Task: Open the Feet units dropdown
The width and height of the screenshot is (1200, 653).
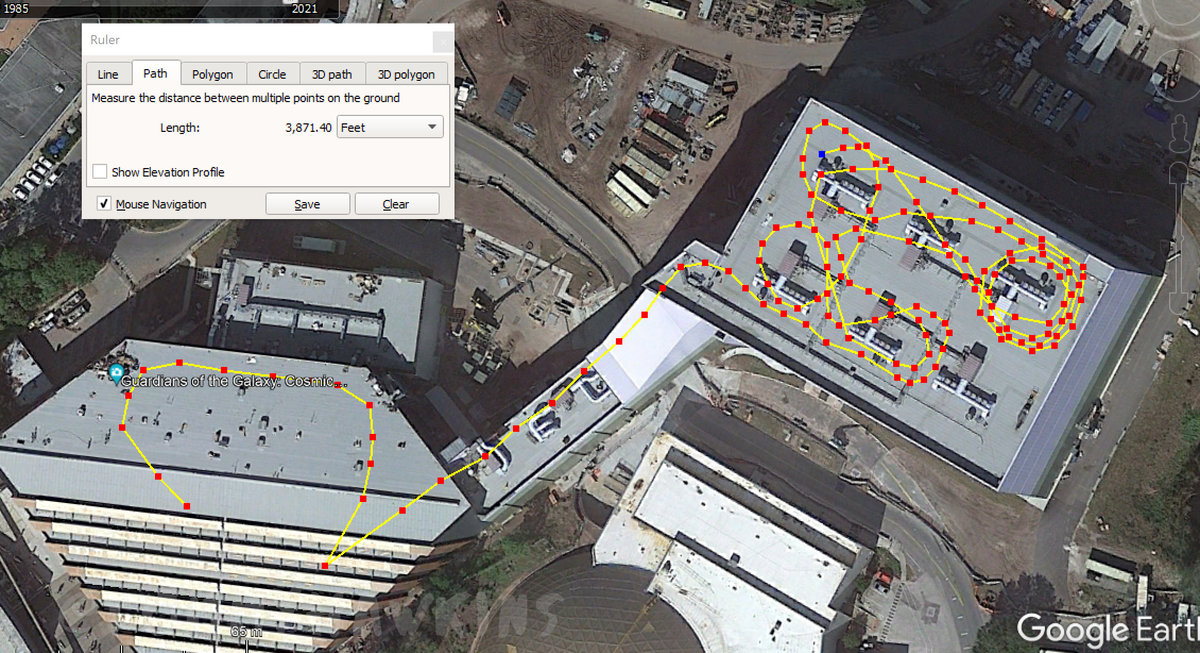Action: [x=391, y=128]
